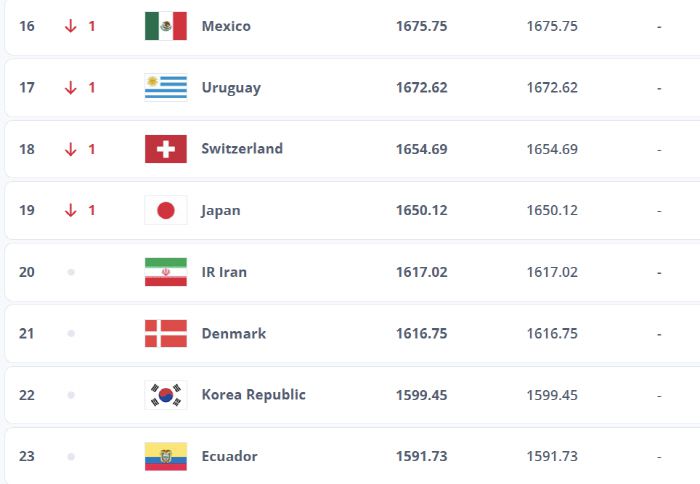
Task: Click the Mexico flag icon
Action: tap(166, 26)
